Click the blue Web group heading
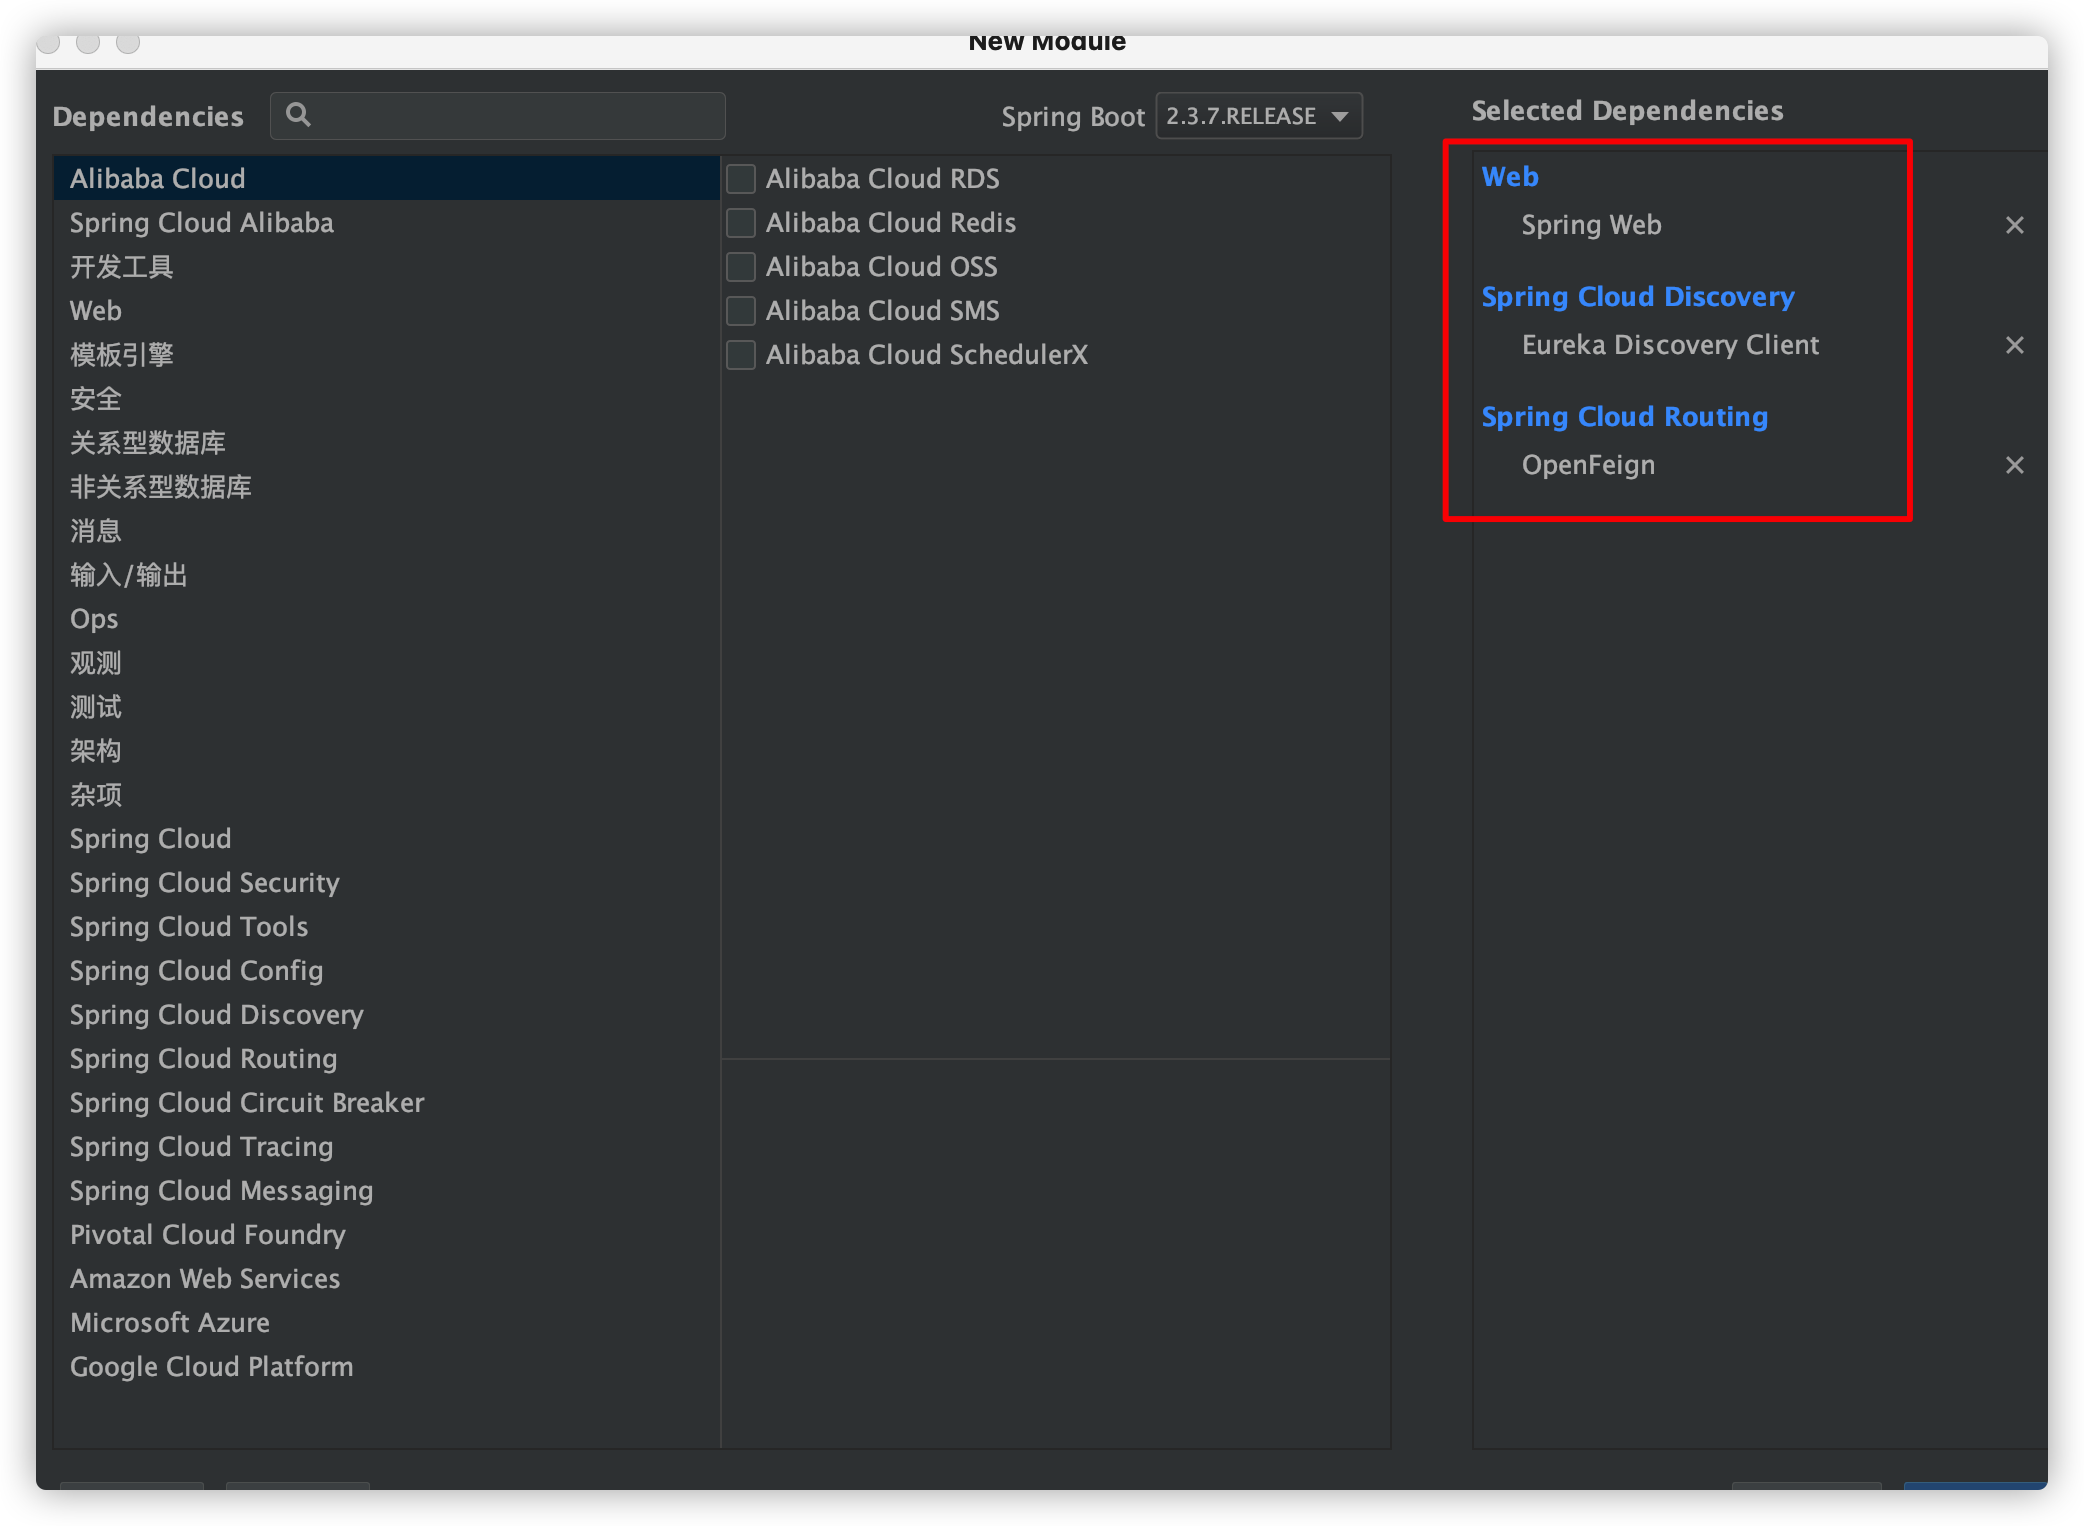 (1510, 177)
